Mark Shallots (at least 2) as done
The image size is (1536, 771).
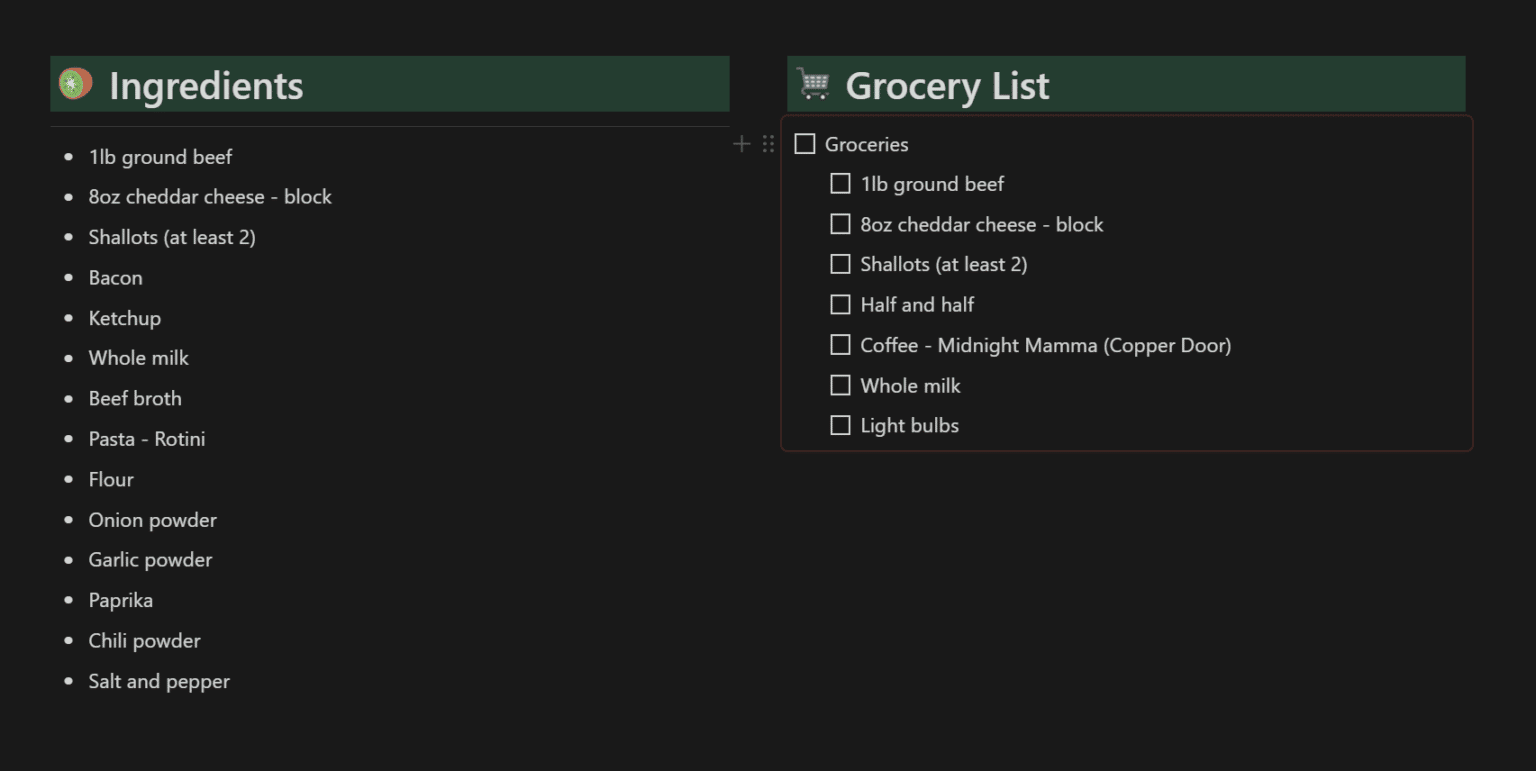pyautogui.click(x=841, y=264)
